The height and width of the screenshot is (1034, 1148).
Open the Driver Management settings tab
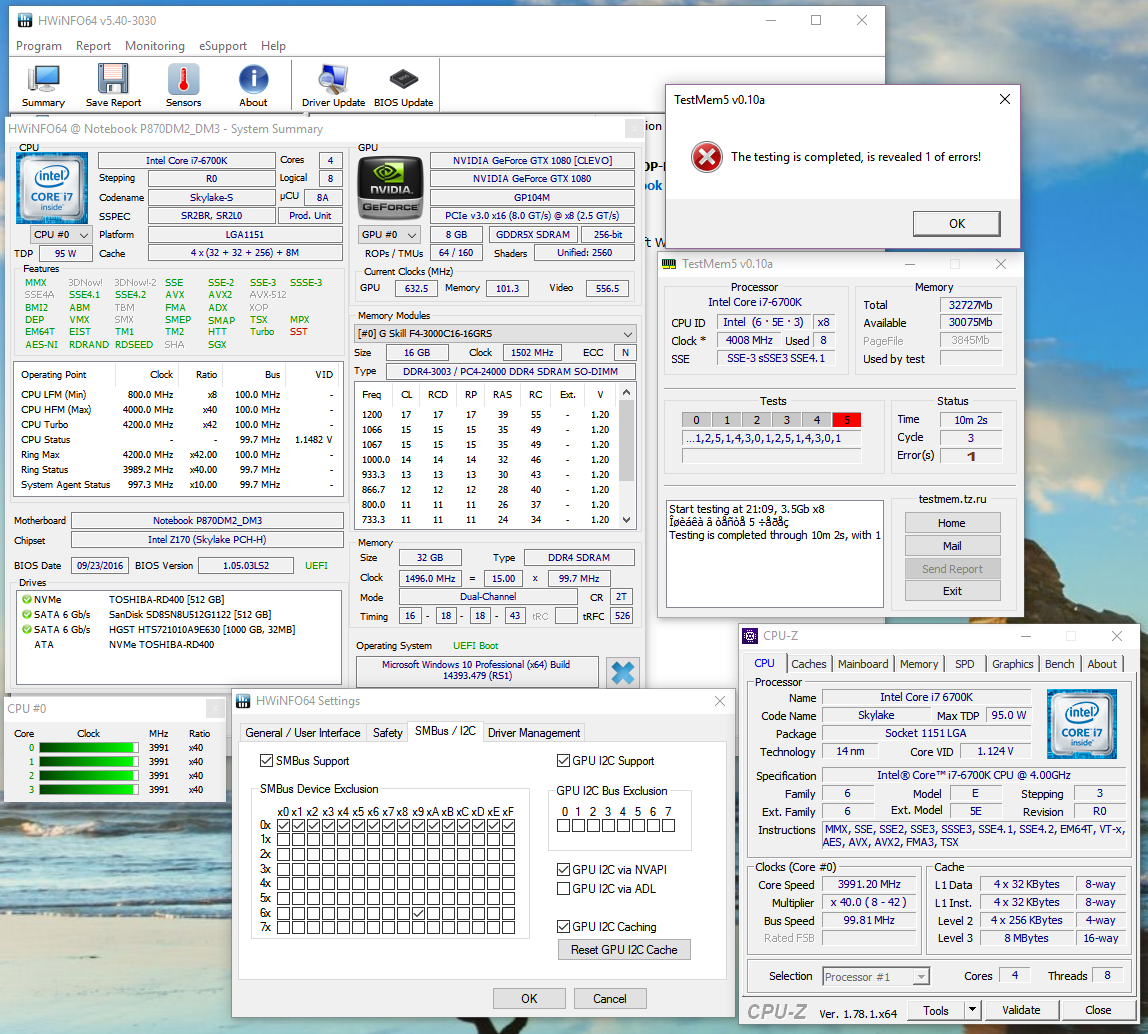(534, 732)
